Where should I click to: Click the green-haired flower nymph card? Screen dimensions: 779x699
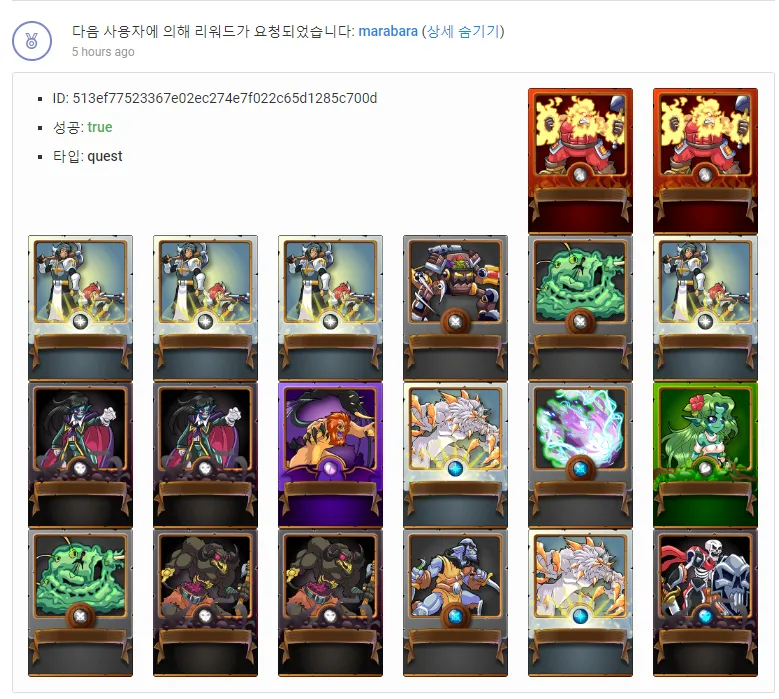coord(705,455)
